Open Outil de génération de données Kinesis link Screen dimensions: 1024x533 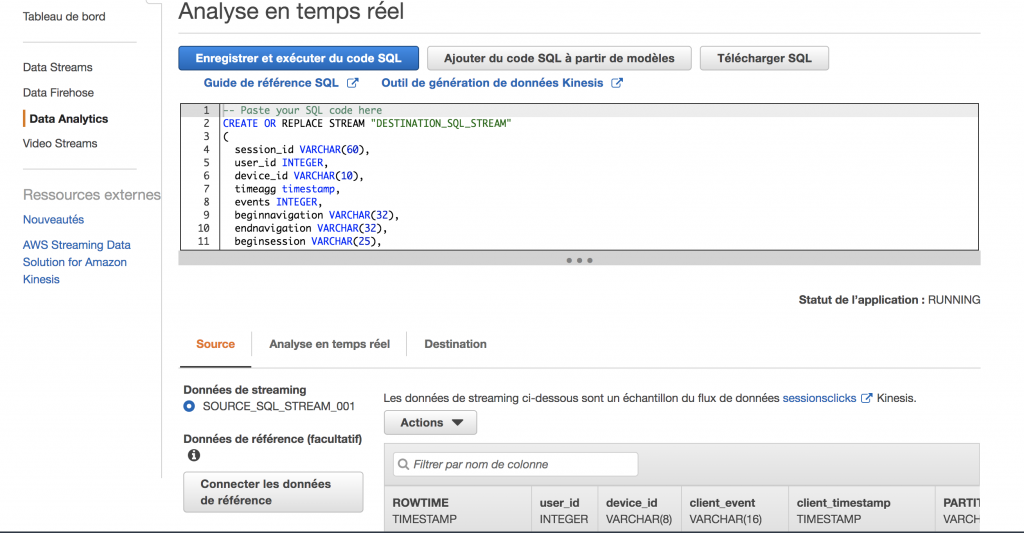pyautogui.click(x=492, y=83)
